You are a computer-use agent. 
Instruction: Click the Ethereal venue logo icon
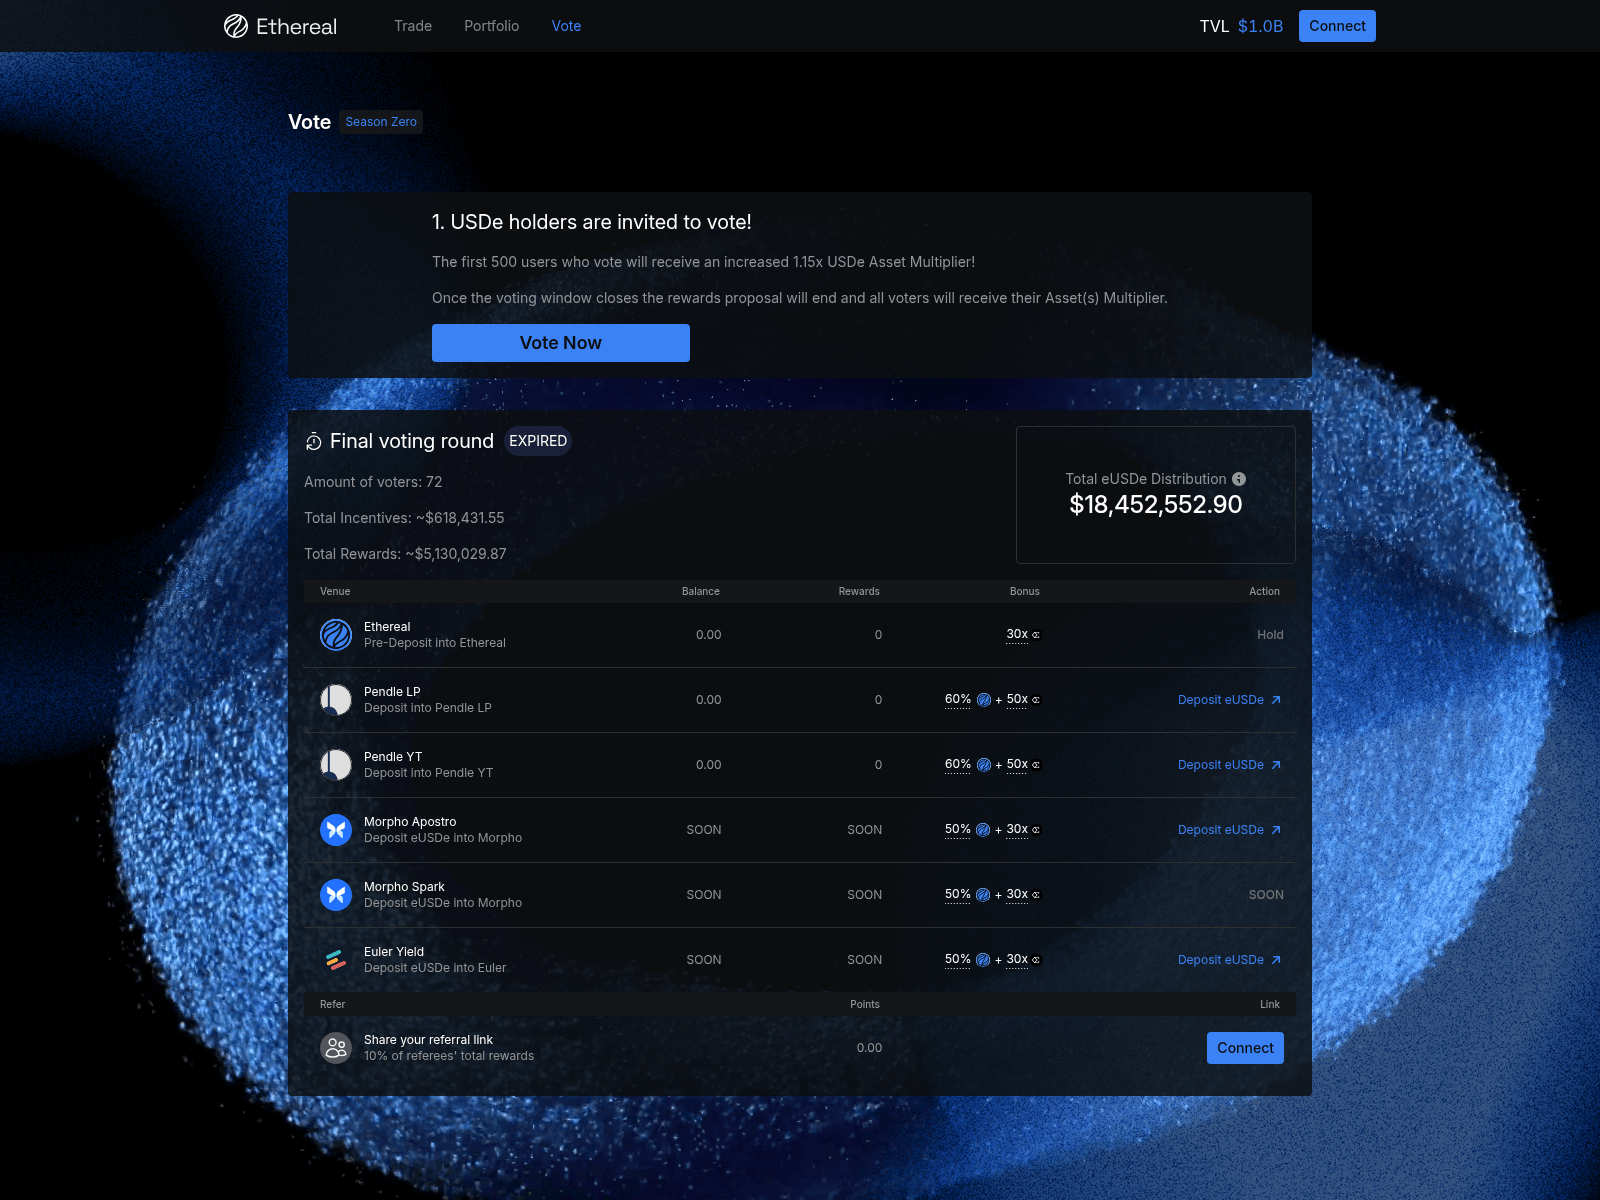pos(336,635)
